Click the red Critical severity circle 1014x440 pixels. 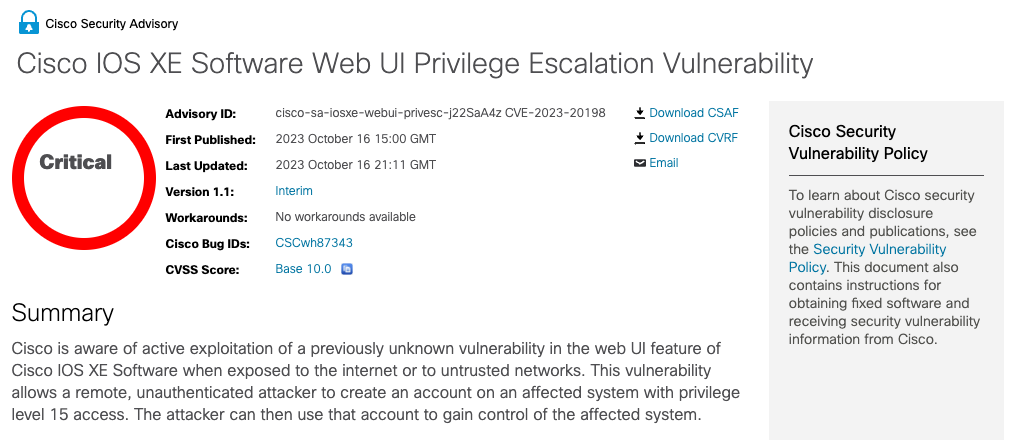[84, 177]
